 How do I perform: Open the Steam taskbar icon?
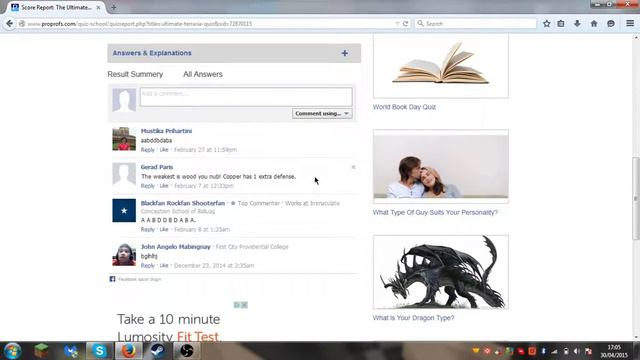pyautogui.click(x=158, y=351)
